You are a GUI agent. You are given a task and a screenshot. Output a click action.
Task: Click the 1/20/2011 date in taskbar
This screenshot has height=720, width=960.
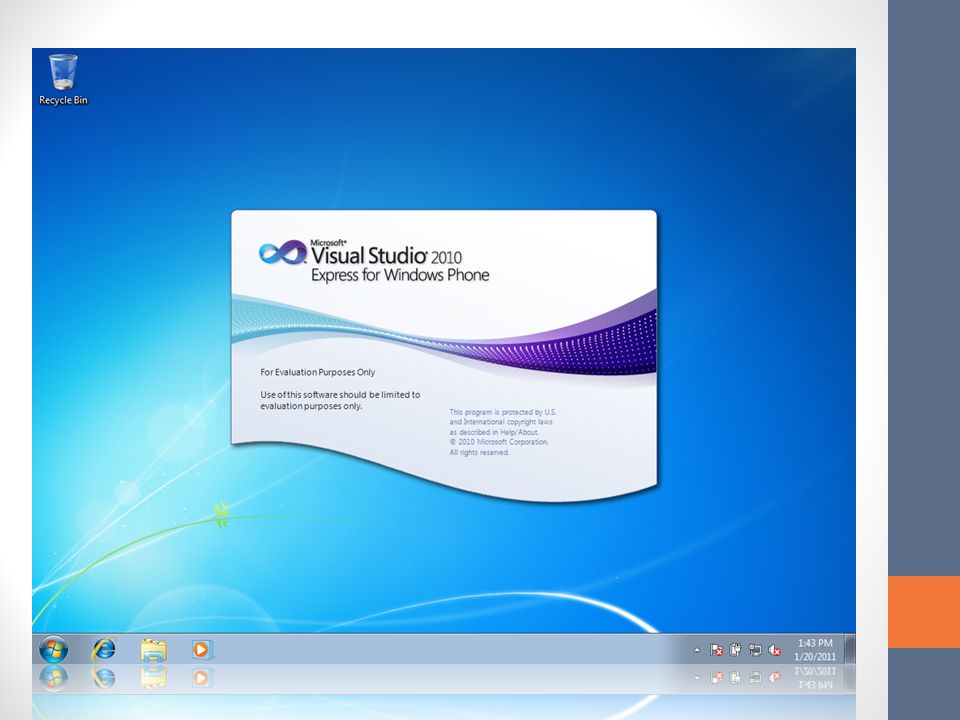815,656
